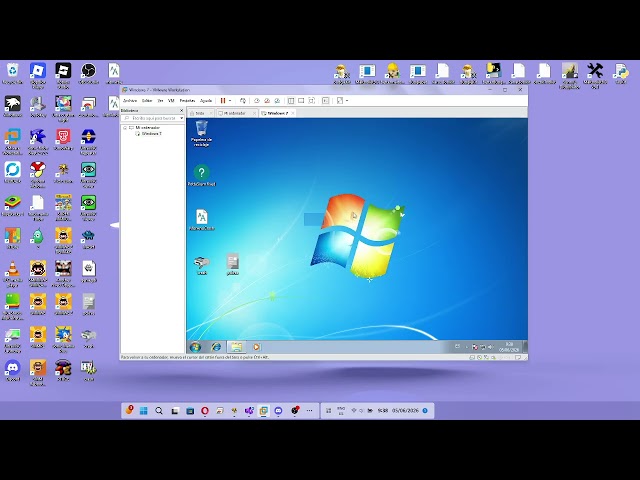Screen dimensions: 640x480
Task: Open the Pestañas menu in VMware
Action: [187, 100]
